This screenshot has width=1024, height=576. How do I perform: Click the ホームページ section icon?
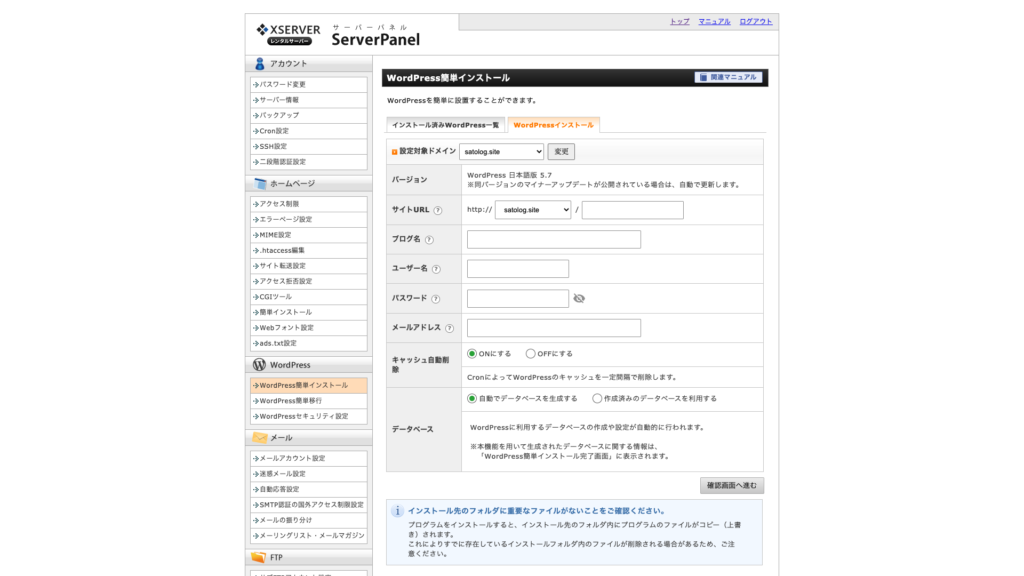tap(260, 184)
